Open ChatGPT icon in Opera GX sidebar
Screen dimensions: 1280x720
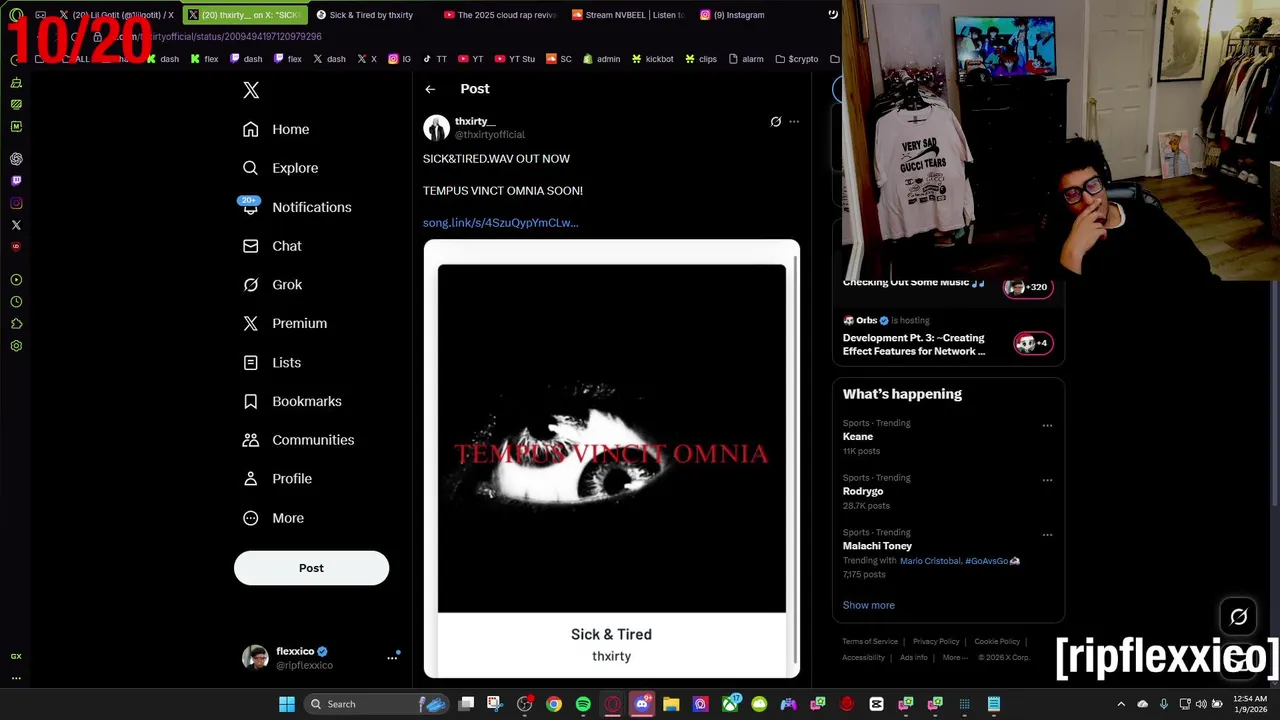tap(16, 159)
